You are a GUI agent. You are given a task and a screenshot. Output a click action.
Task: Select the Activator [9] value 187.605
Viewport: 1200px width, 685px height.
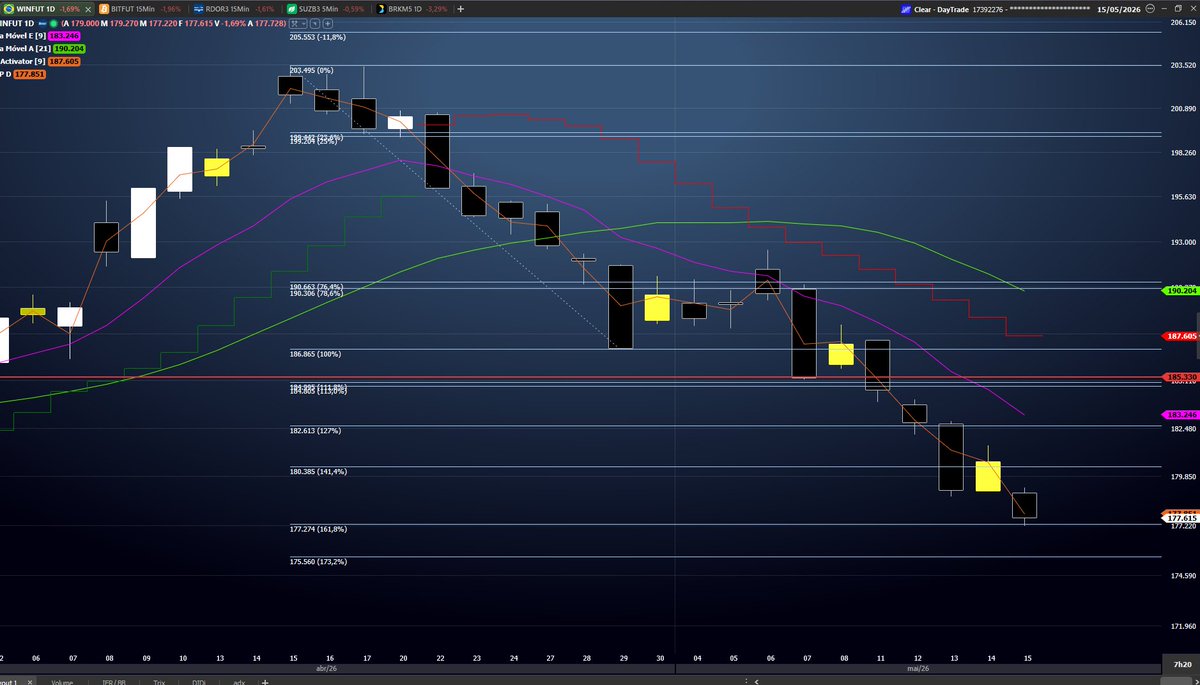pyautogui.click(x=63, y=61)
